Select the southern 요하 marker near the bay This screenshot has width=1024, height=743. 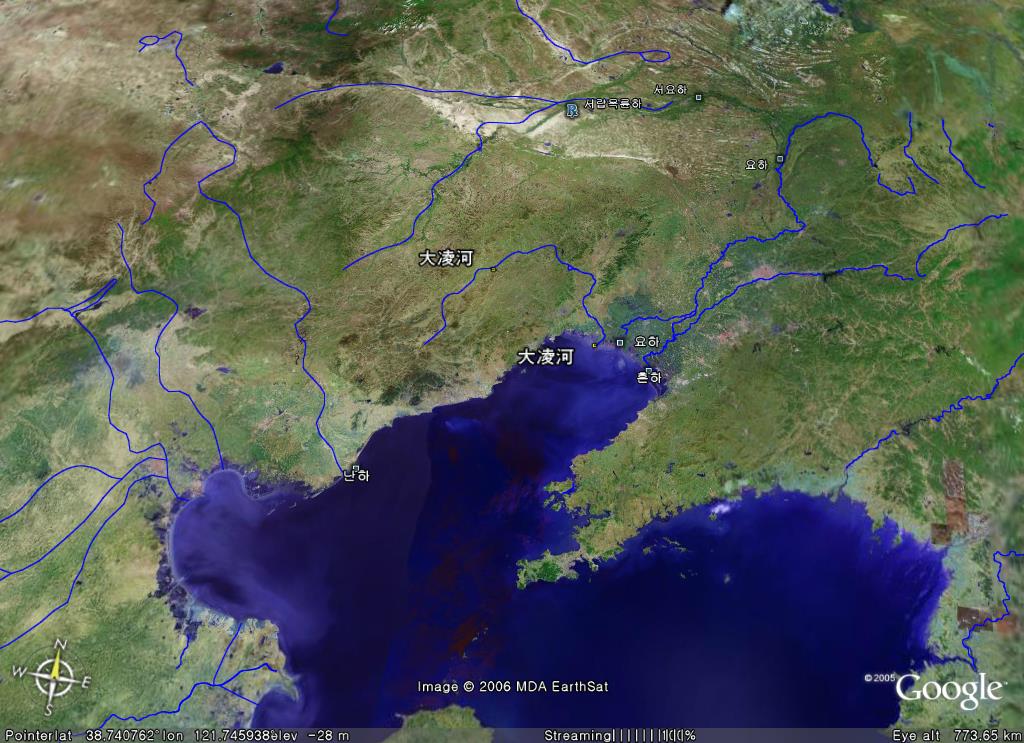pyautogui.click(x=620, y=342)
